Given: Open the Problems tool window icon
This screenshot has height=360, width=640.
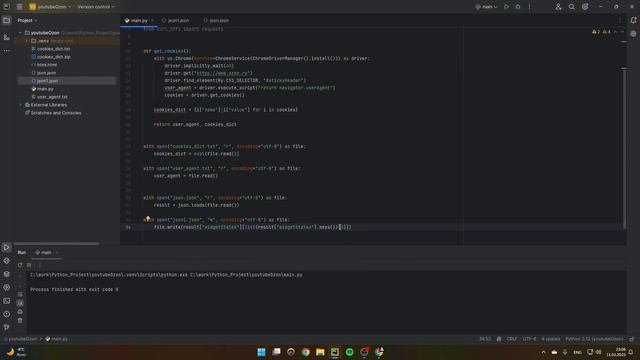Looking at the screenshot, I should tap(7, 314).
